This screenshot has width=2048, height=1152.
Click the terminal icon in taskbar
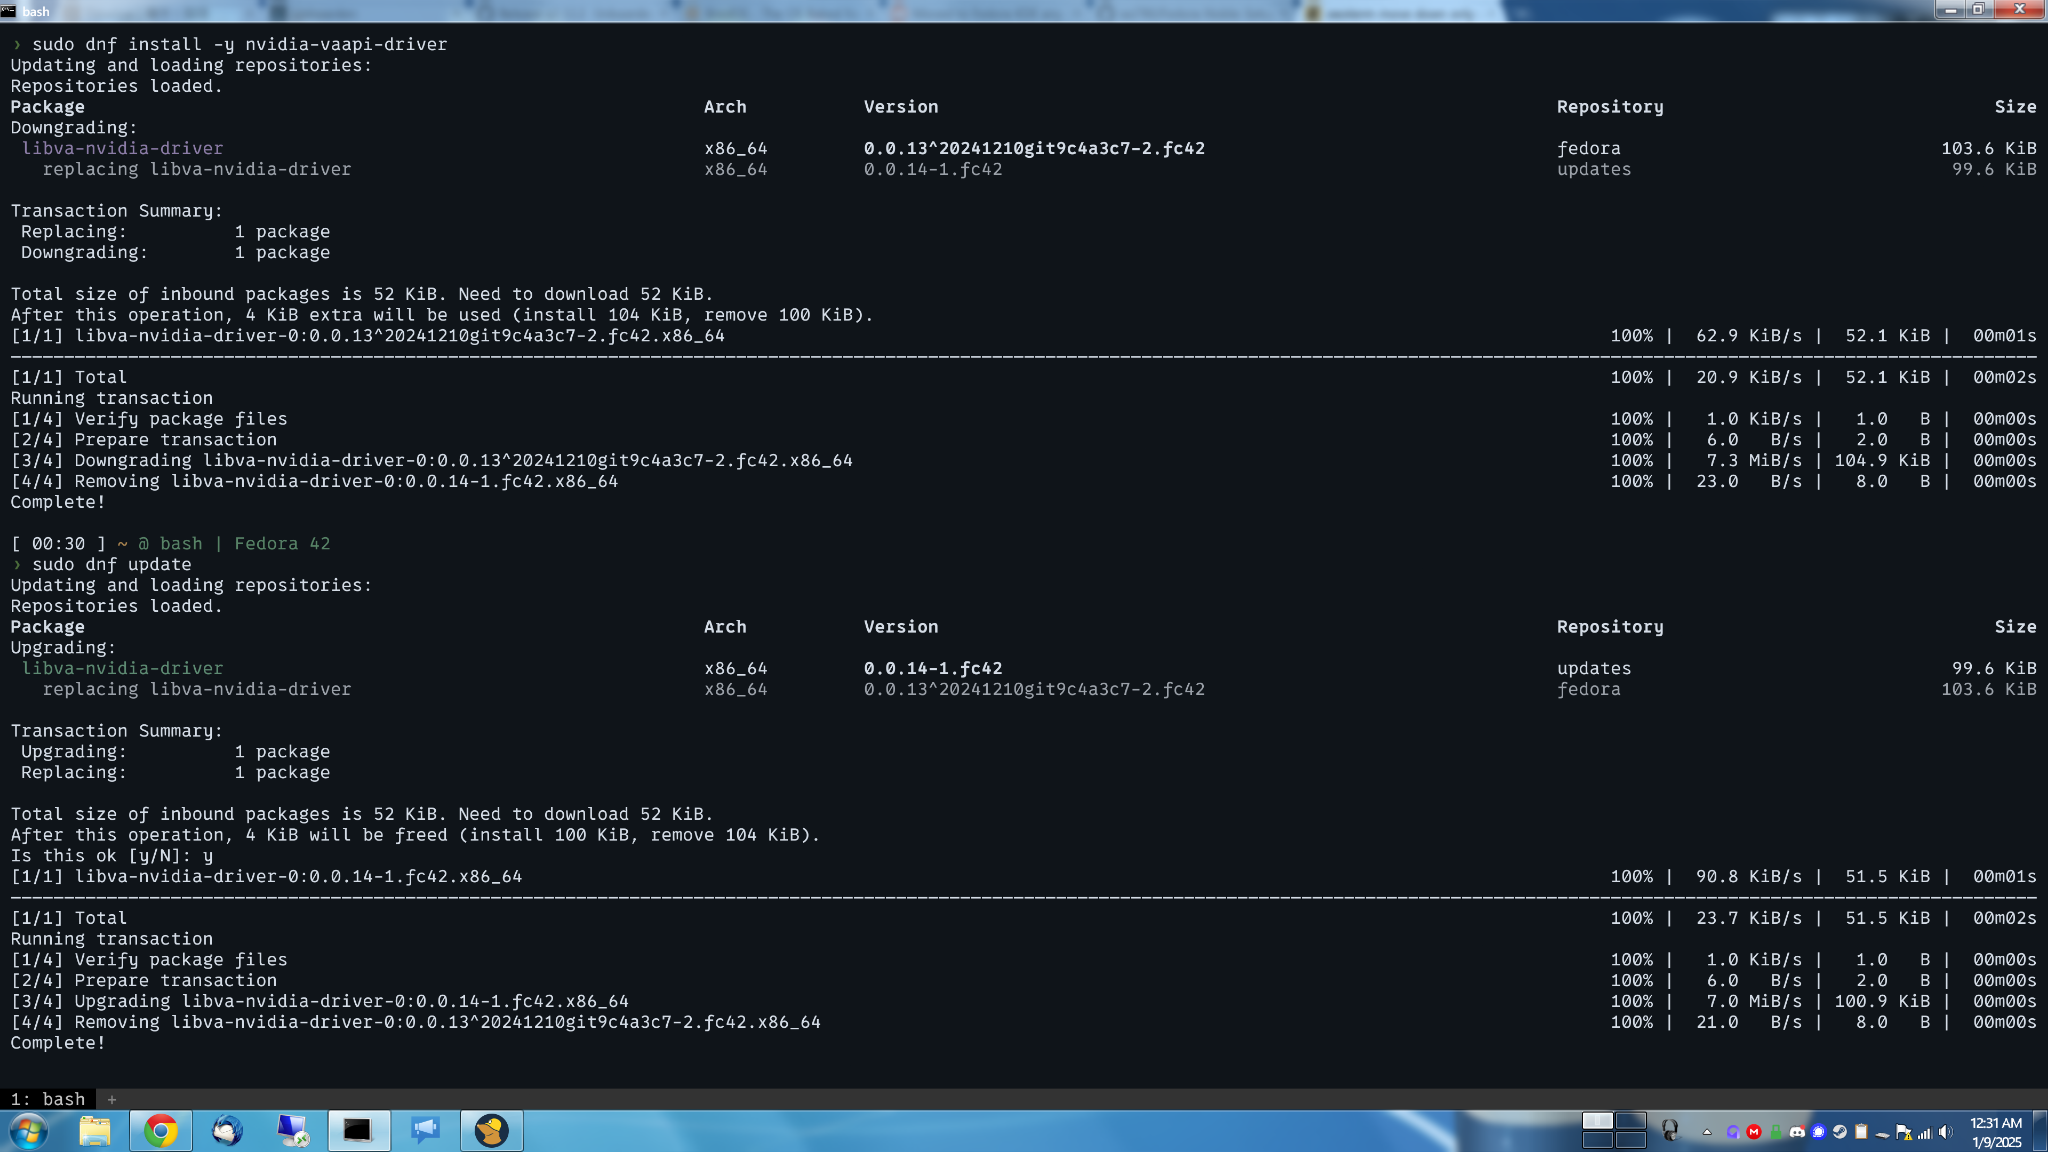[x=358, y=1131]
